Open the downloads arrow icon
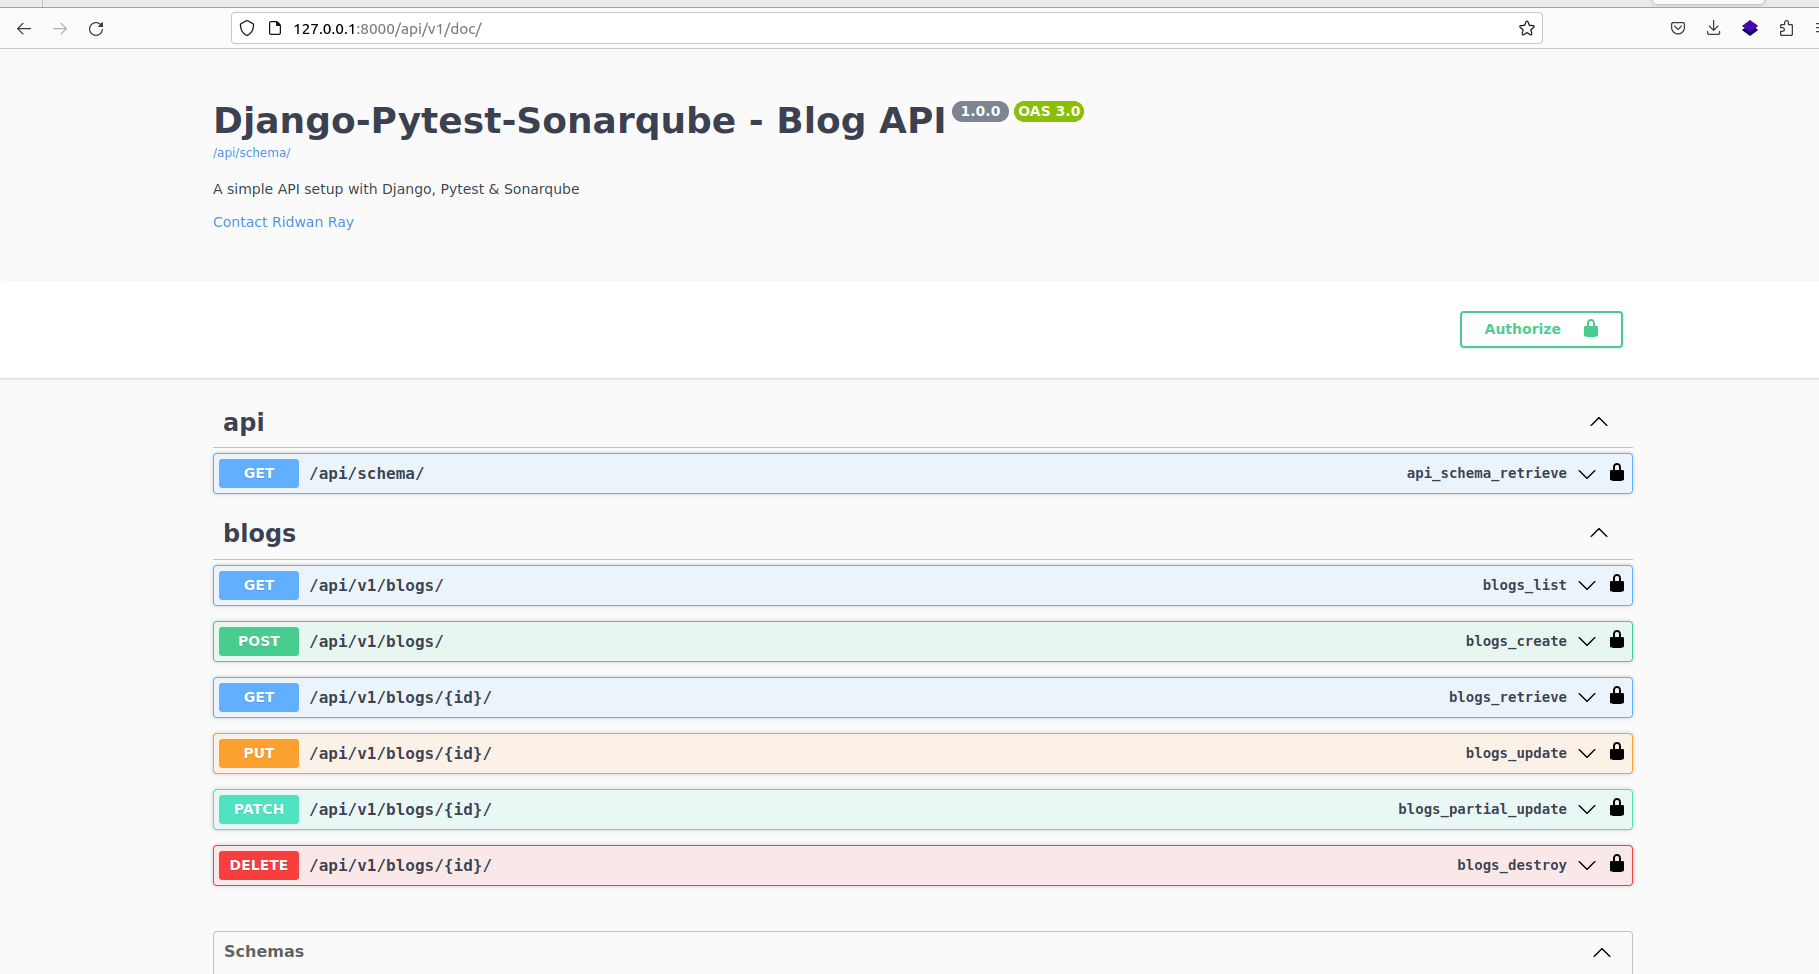 (x=1714, y=29)
